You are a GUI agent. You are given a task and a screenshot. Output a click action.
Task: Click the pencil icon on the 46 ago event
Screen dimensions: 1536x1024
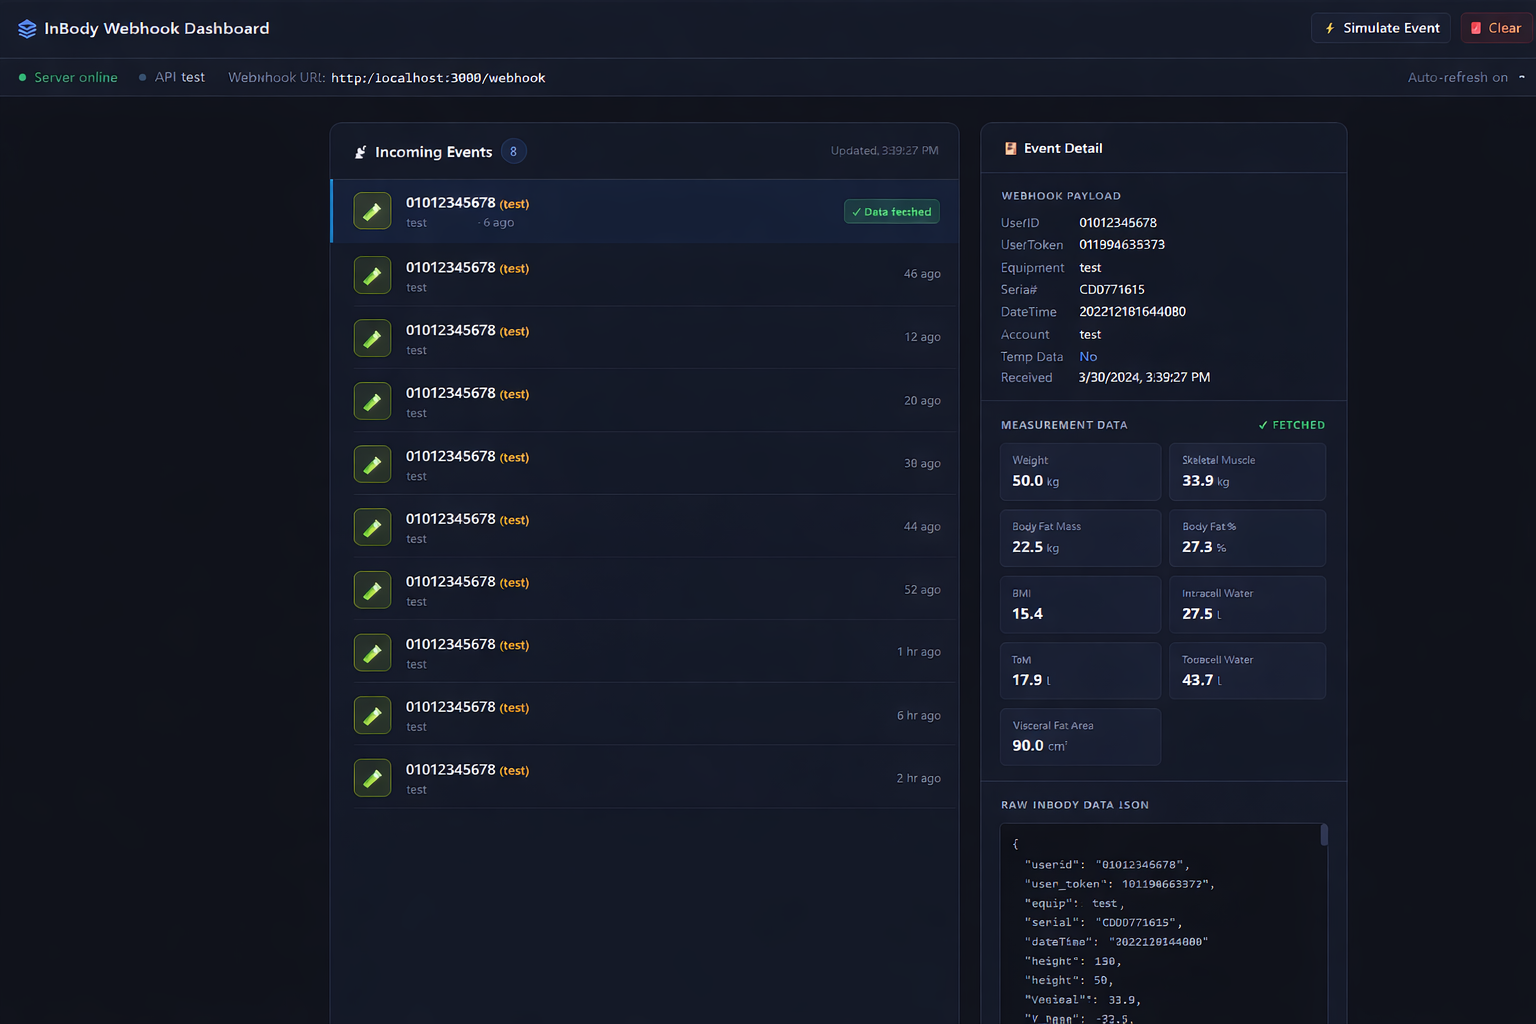click(372, 275)
